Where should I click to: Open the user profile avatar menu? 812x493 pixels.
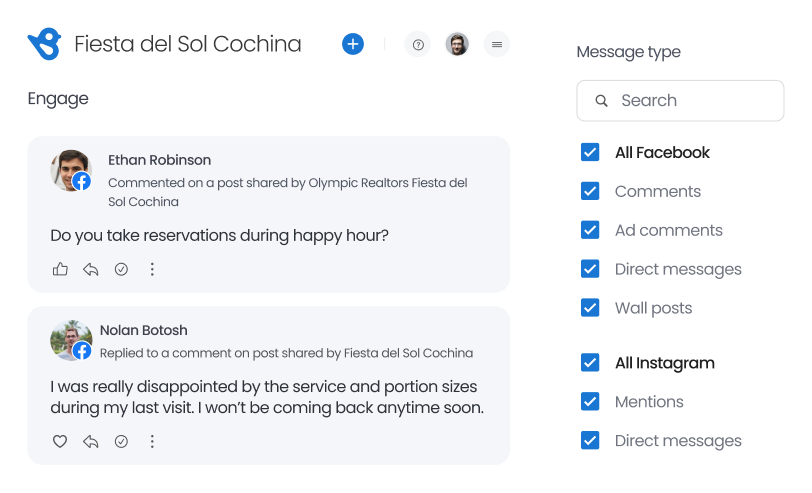457,44
